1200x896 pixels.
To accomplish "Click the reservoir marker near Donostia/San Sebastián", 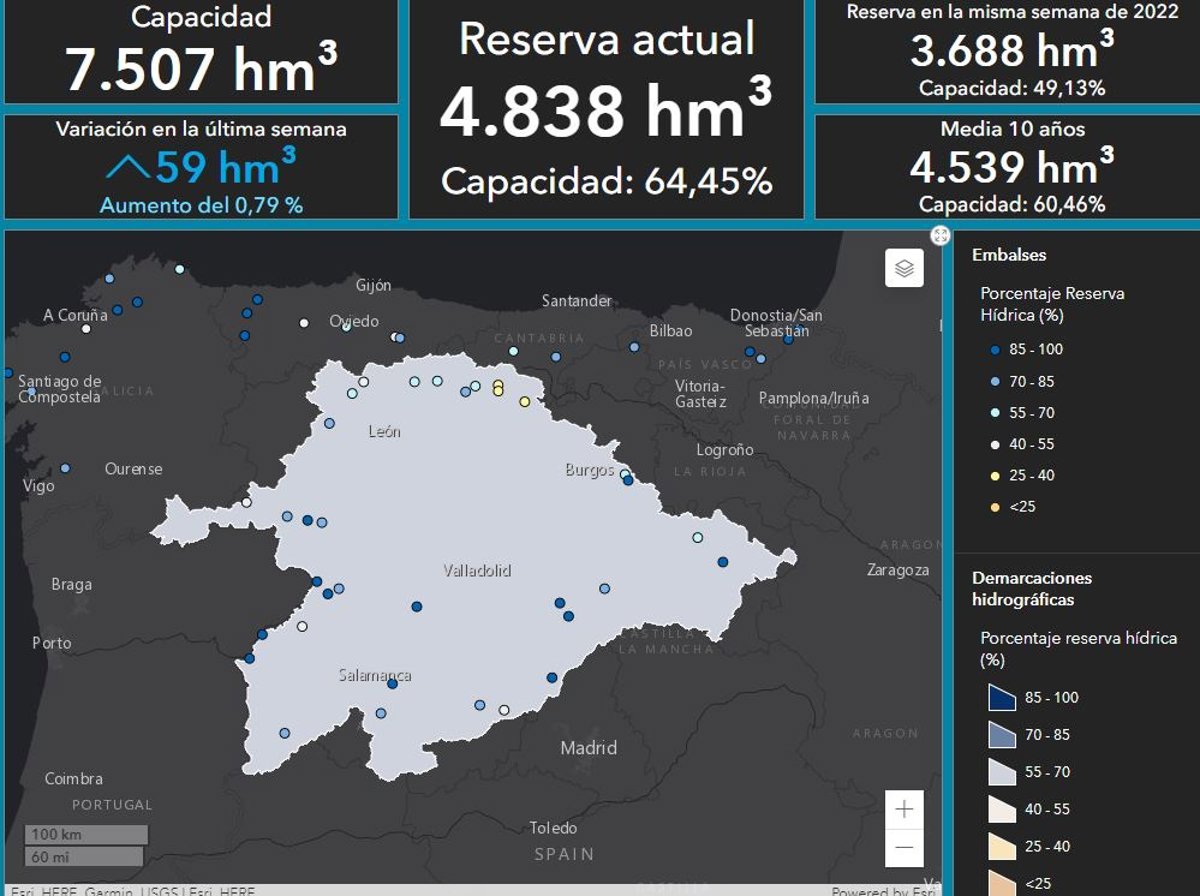I will tap(788, 338).
